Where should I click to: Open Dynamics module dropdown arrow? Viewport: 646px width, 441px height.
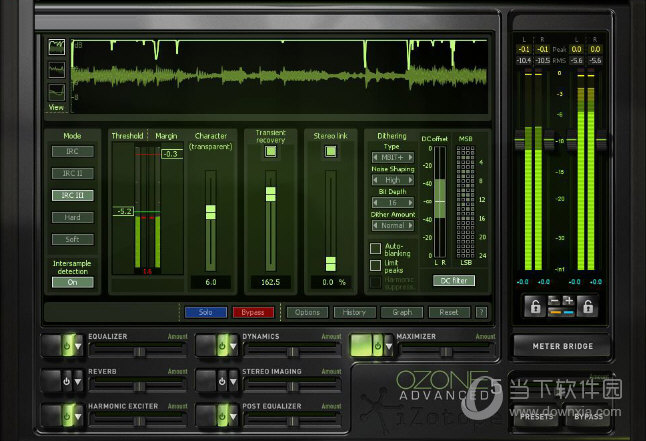[233, 346]
